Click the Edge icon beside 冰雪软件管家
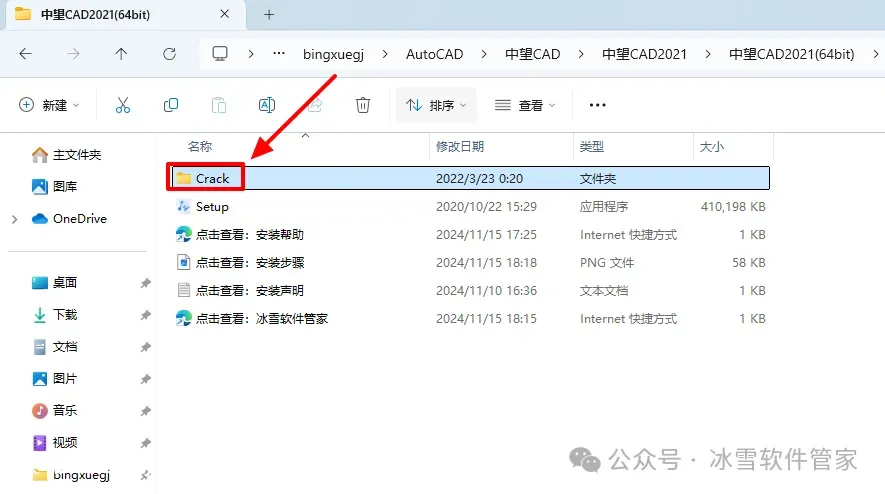885x494 pixels. (183, 318)
